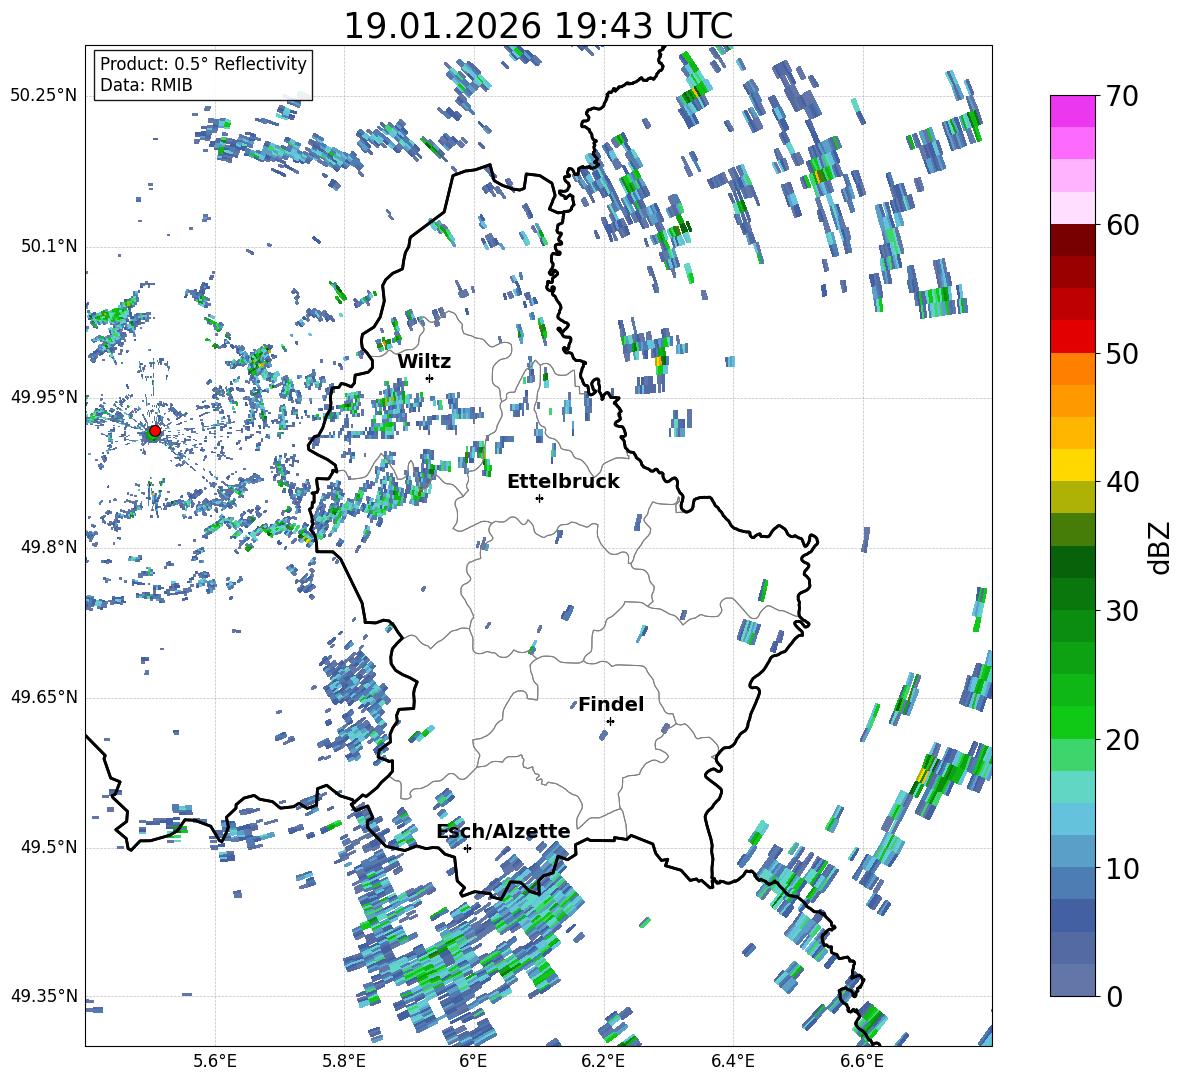
Task: Click the 5.6°E longitude label
Action: click(215, 1061)
